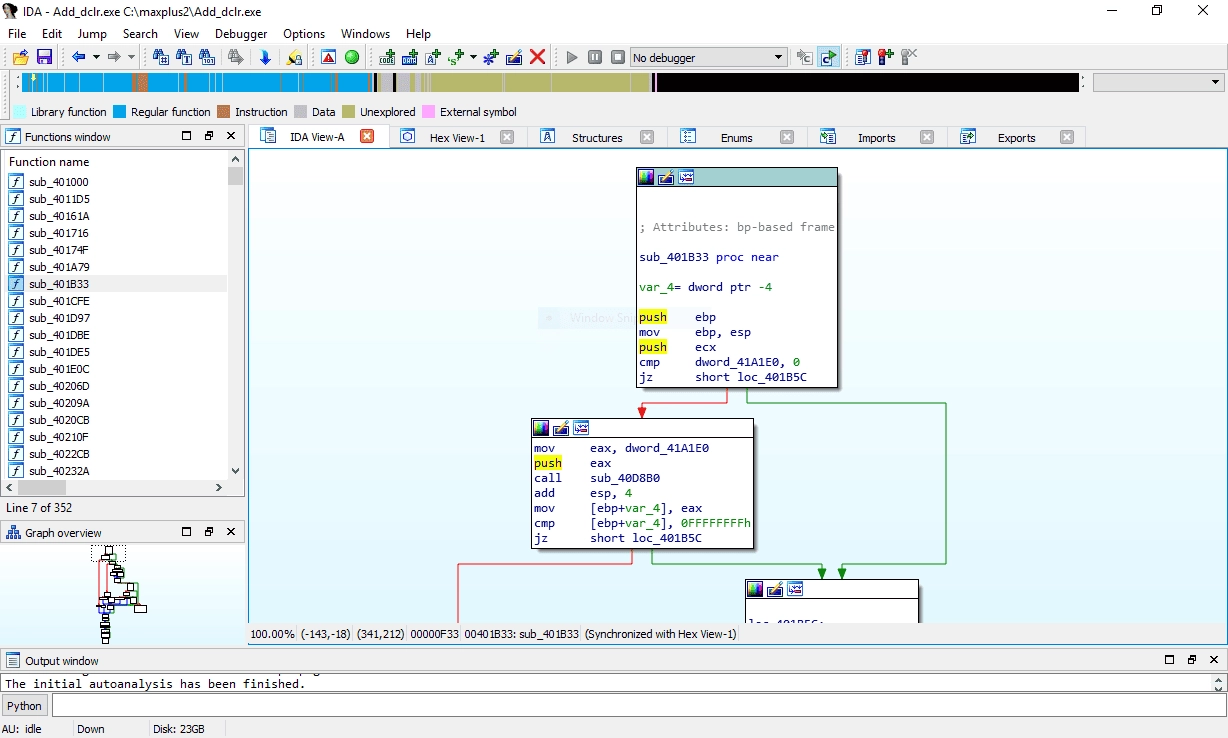Click the green circle toolbar icon

coord(352,57)
